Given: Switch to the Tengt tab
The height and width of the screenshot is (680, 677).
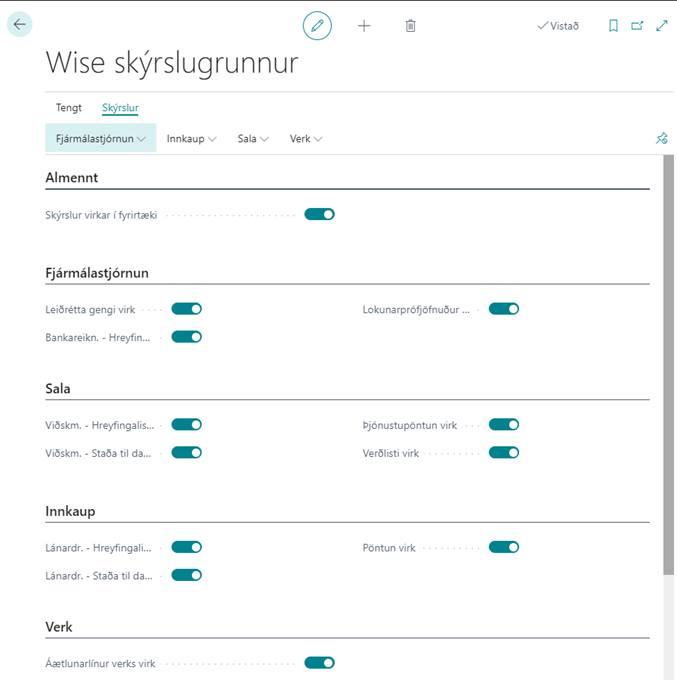Looking at the screenshot, I should tap(69, 107).
